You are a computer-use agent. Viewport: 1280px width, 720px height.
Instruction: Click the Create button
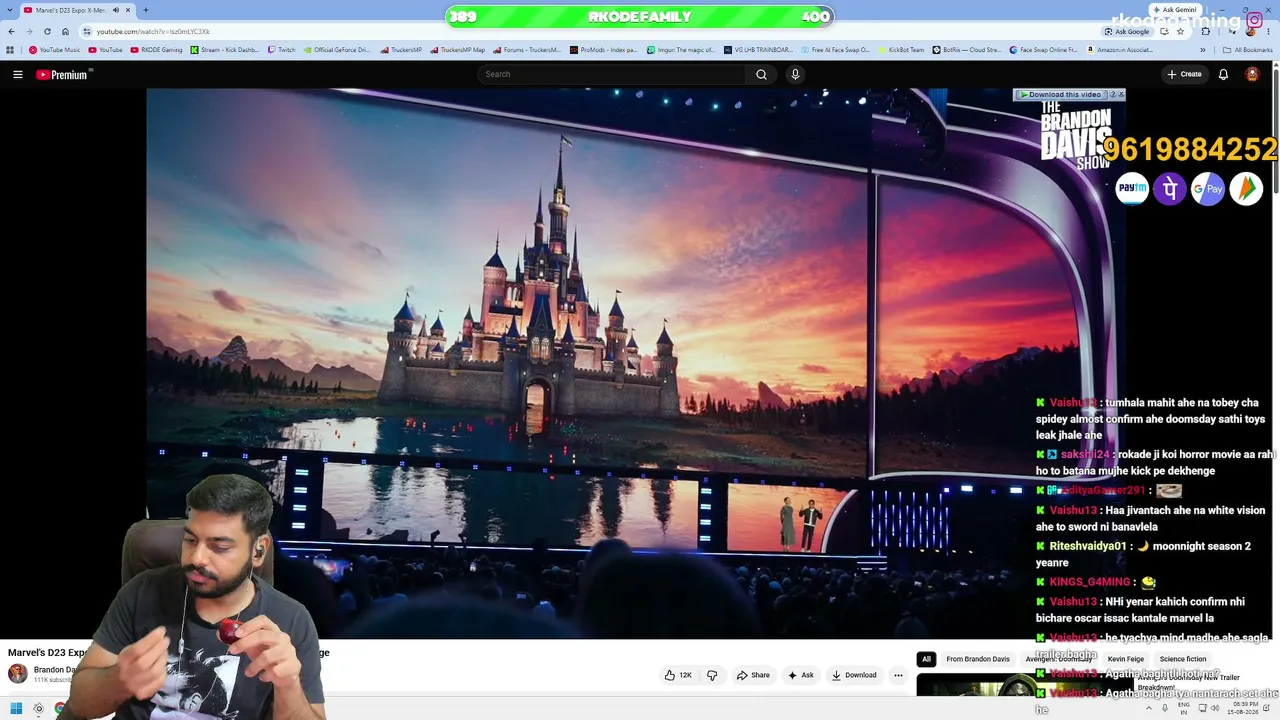pos(1184,74)
